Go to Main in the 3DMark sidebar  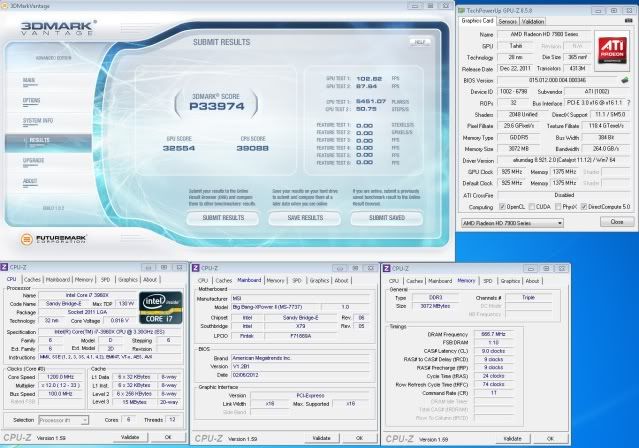tap(29, 80)
